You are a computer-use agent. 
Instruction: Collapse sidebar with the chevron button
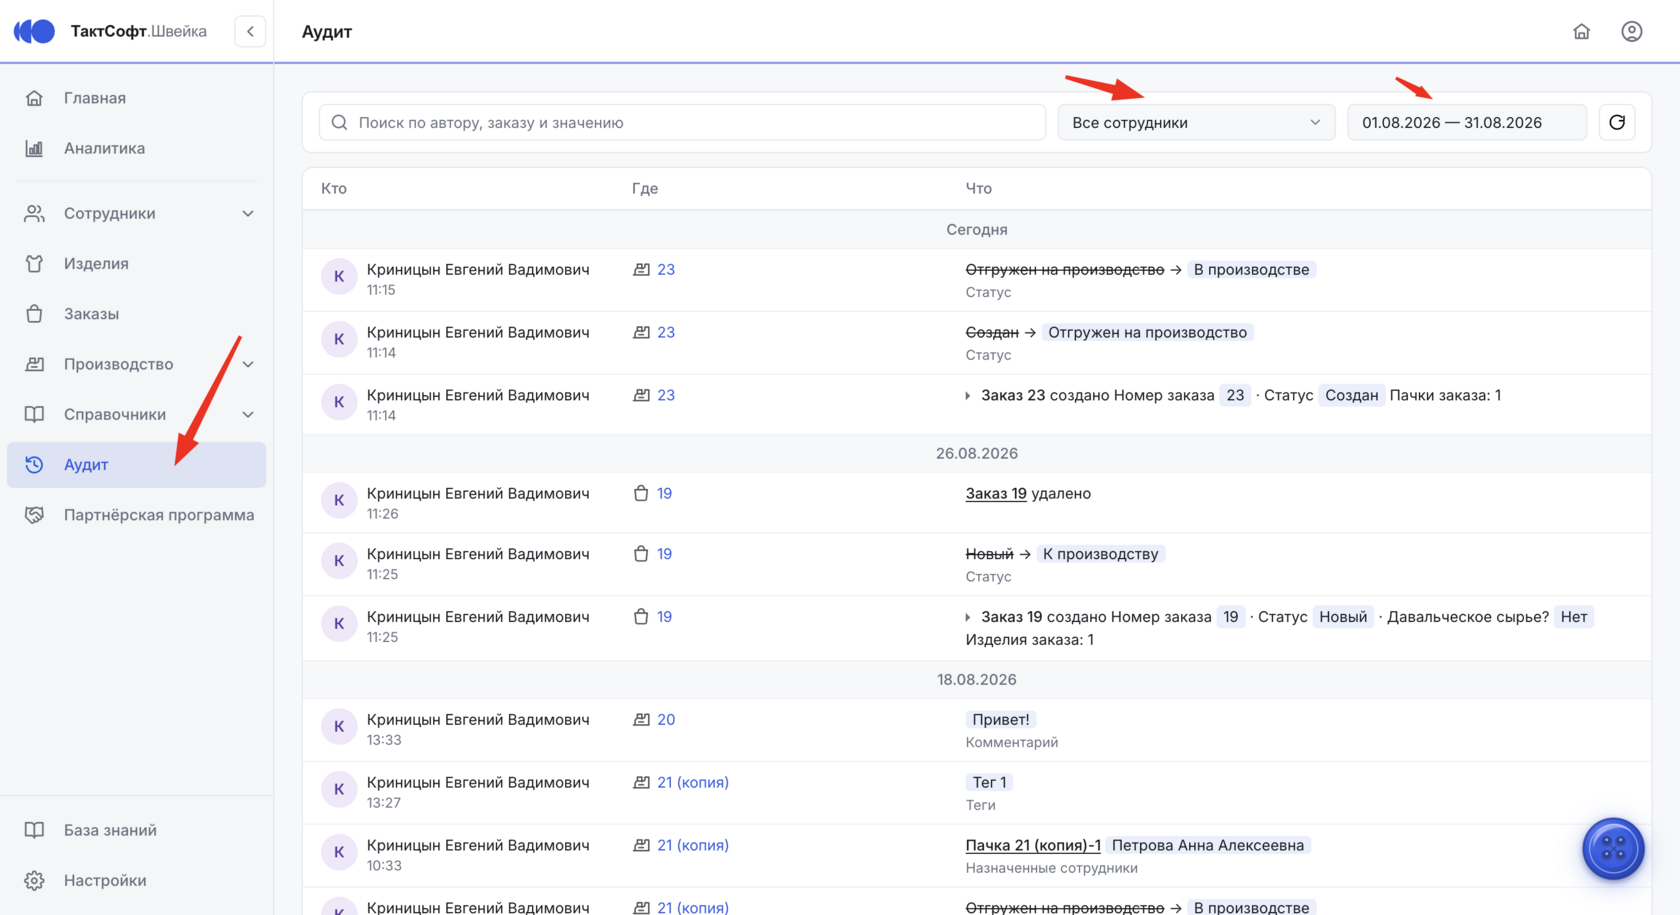pos(250,31)
